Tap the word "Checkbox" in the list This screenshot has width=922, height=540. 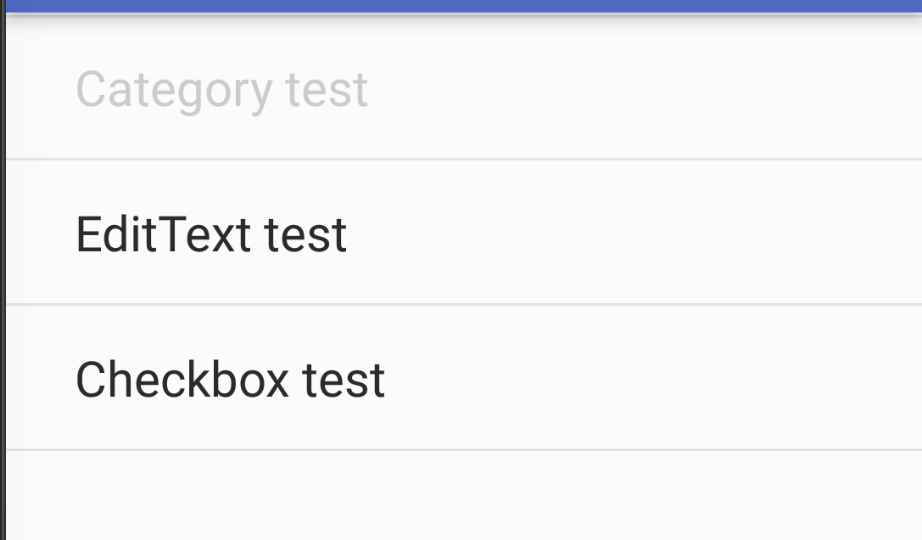point(182,379)
